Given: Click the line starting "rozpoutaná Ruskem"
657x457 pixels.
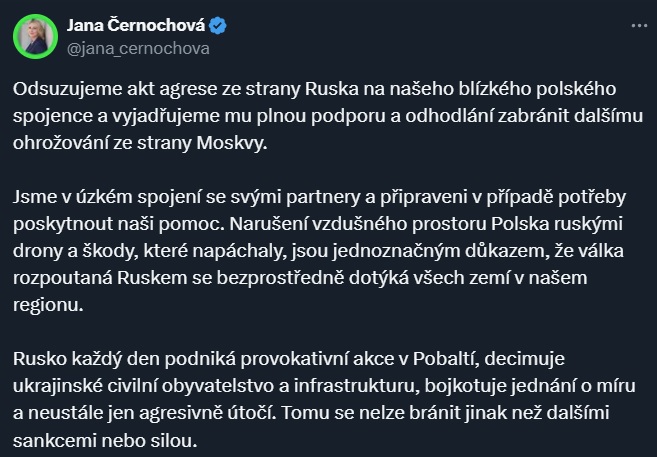Looking at the screenshot, I should [x=300, y=278].
